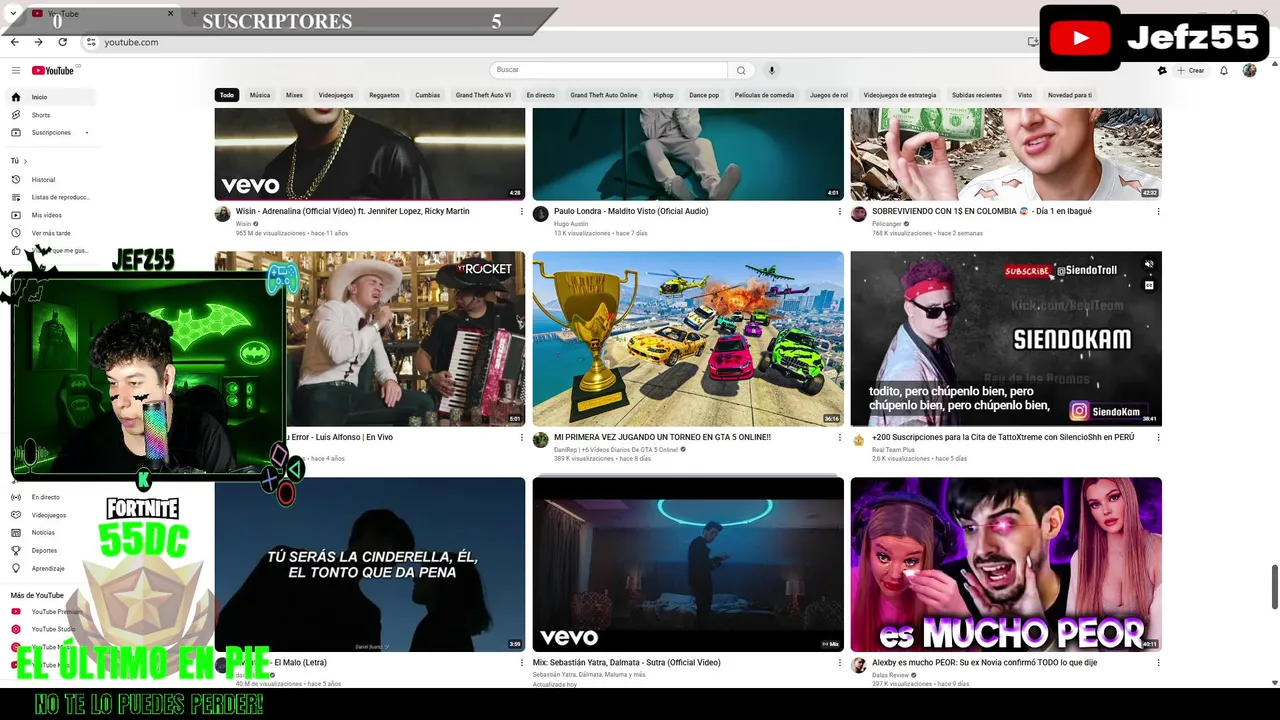Open MI PRIMERA VEZ JUGANDO UN TORNEO title
1280x720 pixels.
click(662, 437)
